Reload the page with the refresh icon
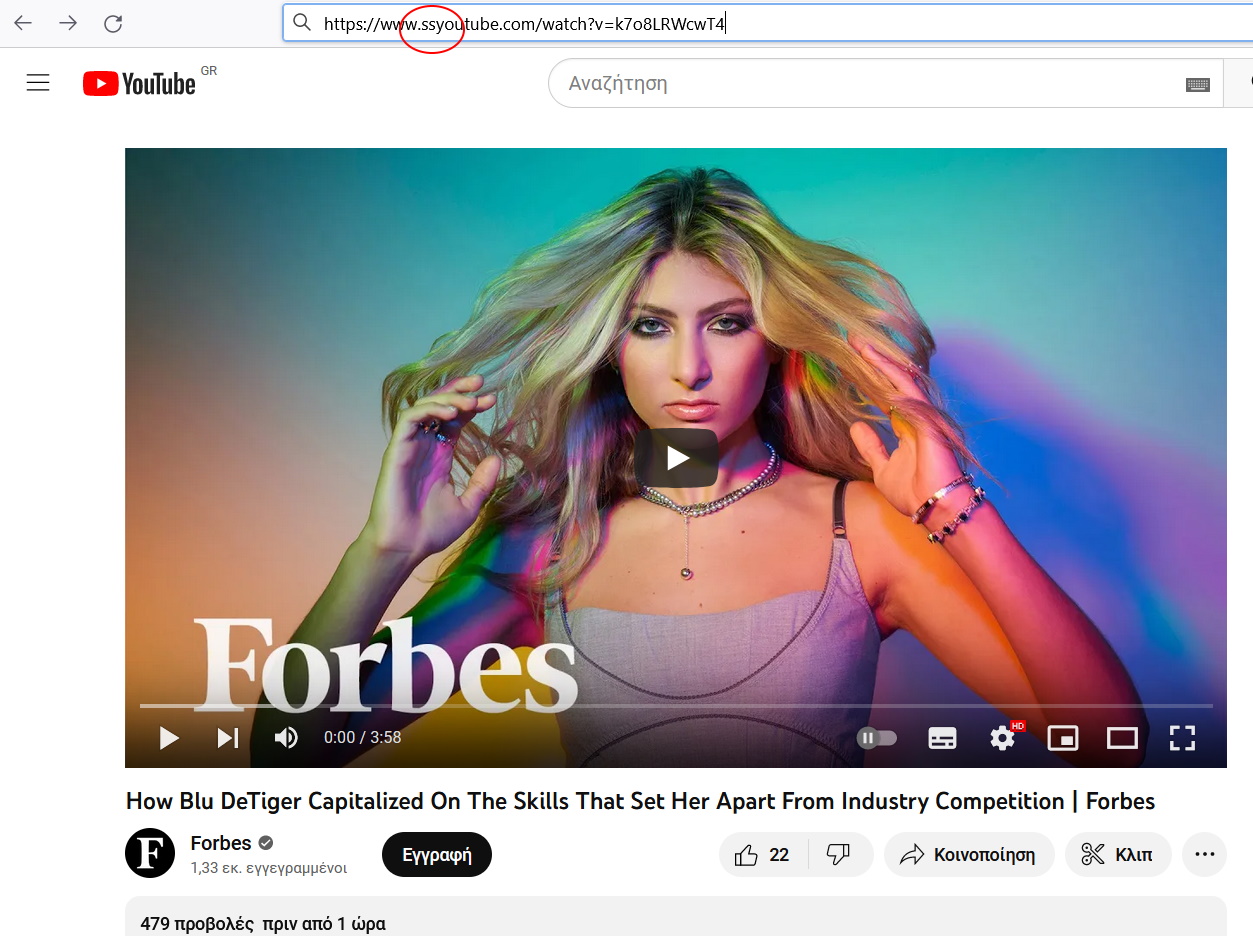Screen dimensions: 1253x936 click(113, 23)
